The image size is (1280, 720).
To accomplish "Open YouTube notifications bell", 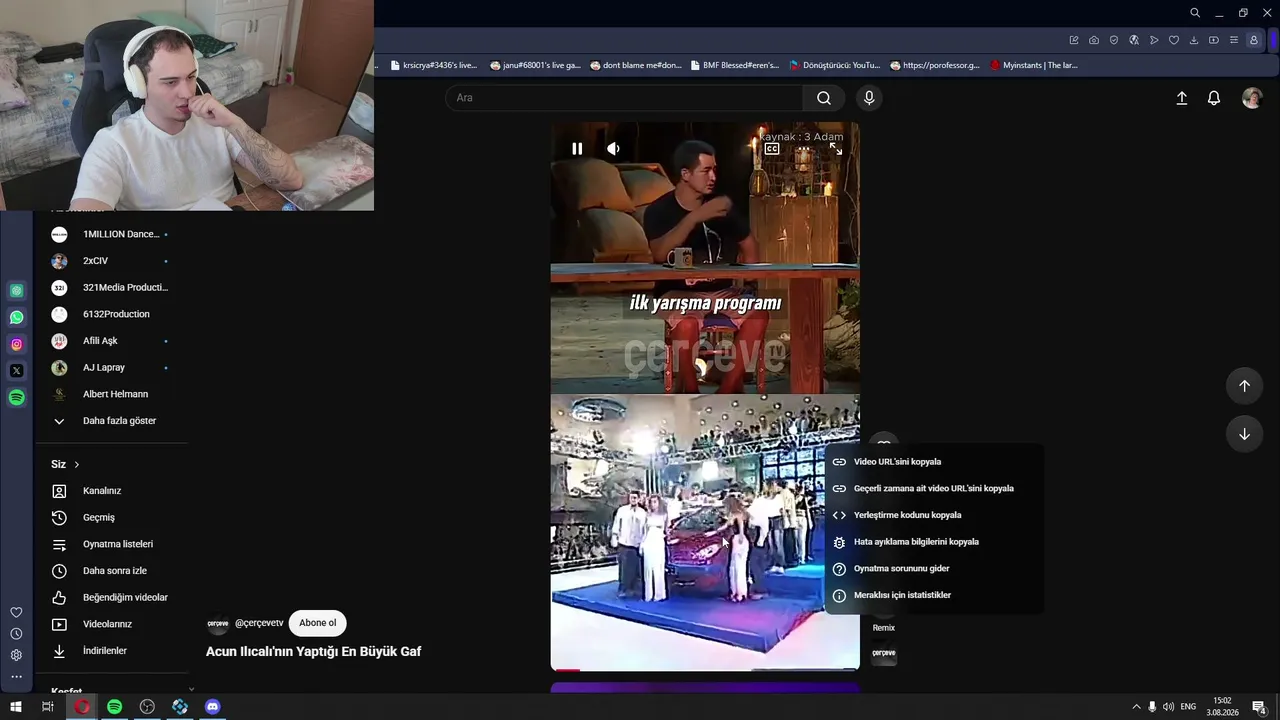I will click(1214, 98).
